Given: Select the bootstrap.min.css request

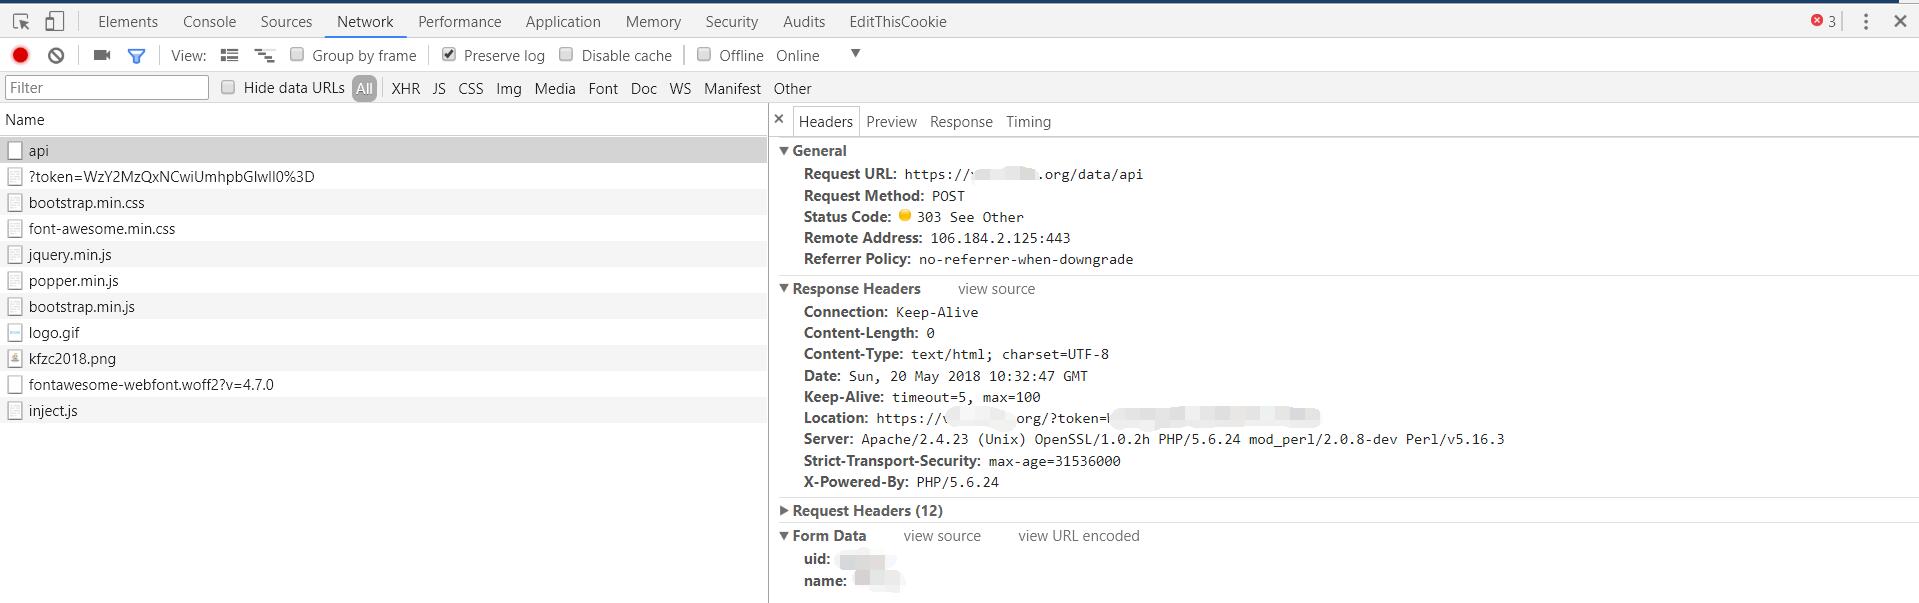Looking at the screenshot, I should click(x=384, y=202).
